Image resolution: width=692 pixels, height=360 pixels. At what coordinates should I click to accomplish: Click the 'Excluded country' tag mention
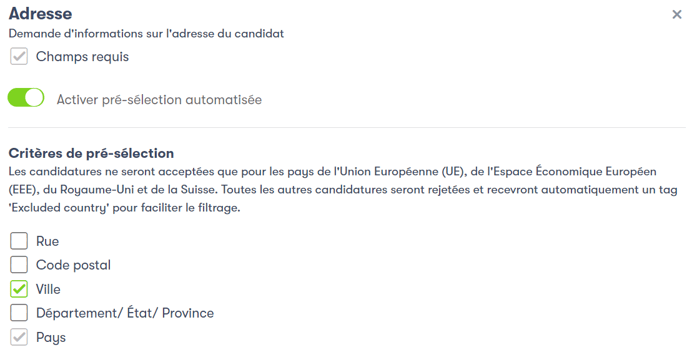pyautogui.click(x=58, y=208)
